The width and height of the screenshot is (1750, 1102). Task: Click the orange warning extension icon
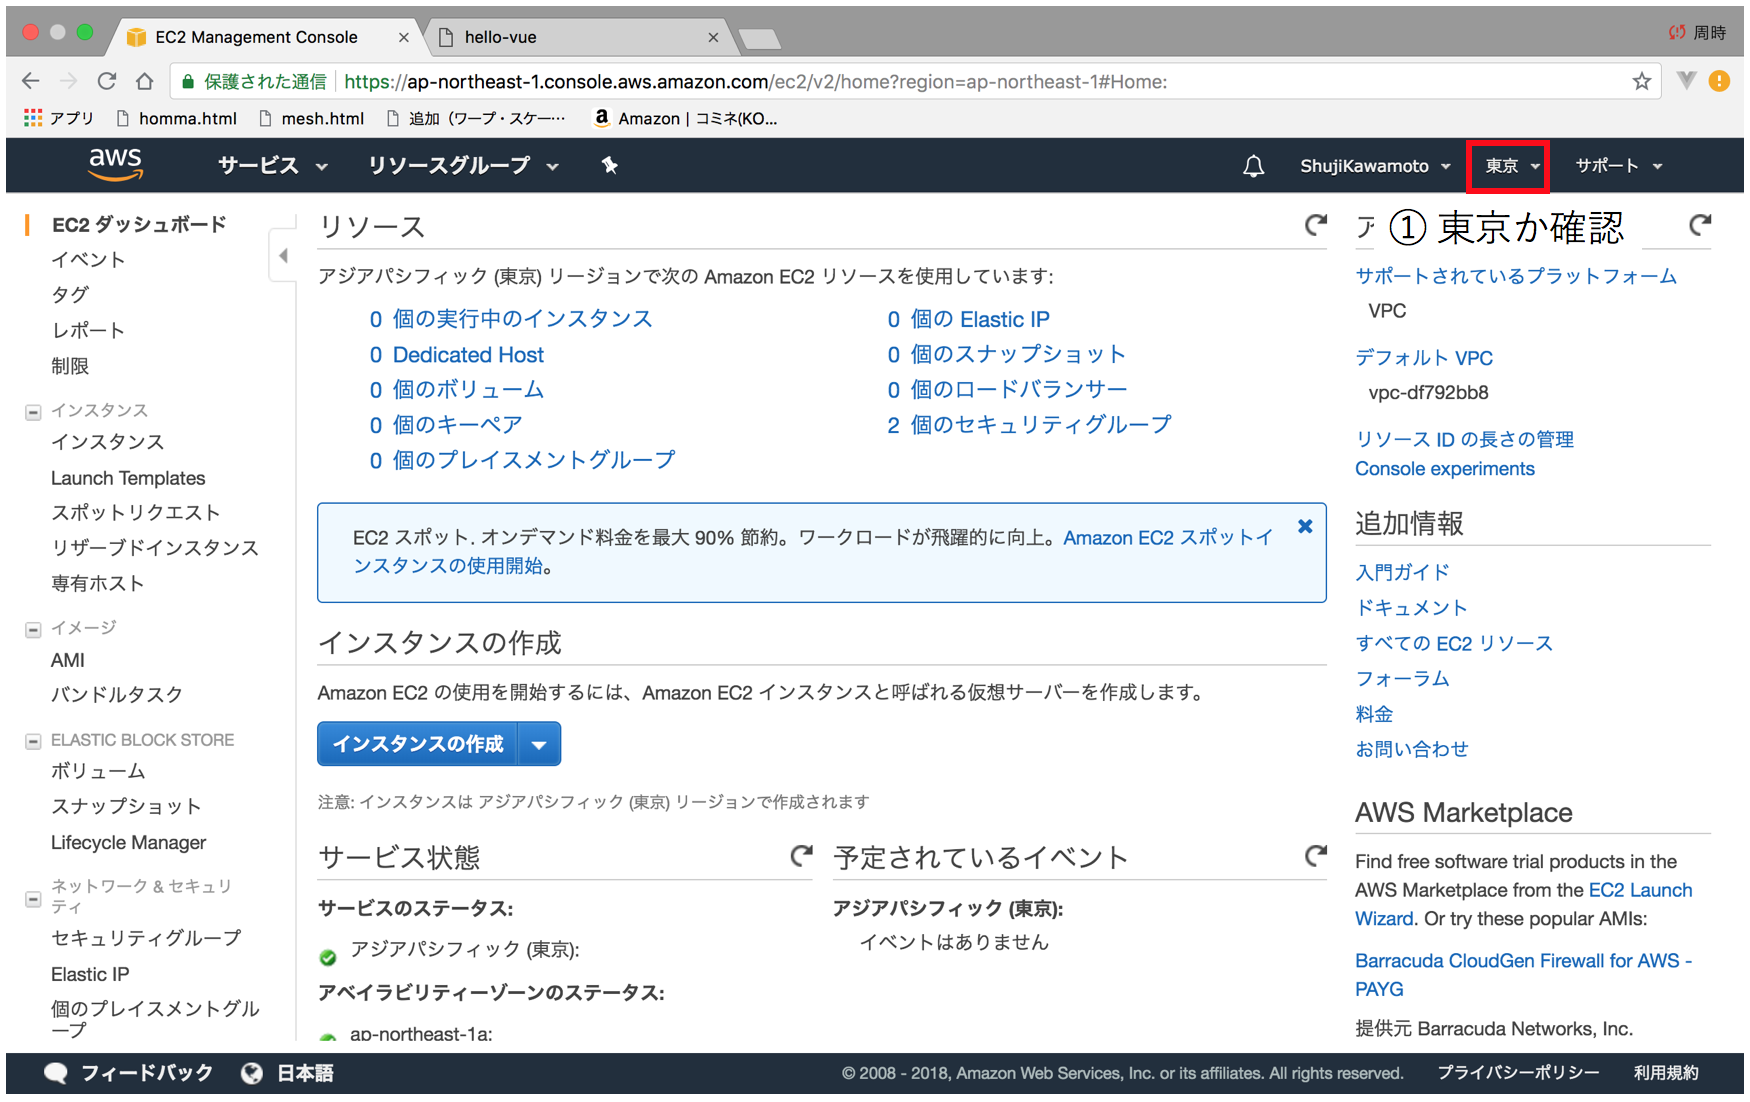[x=1719, y=81]
